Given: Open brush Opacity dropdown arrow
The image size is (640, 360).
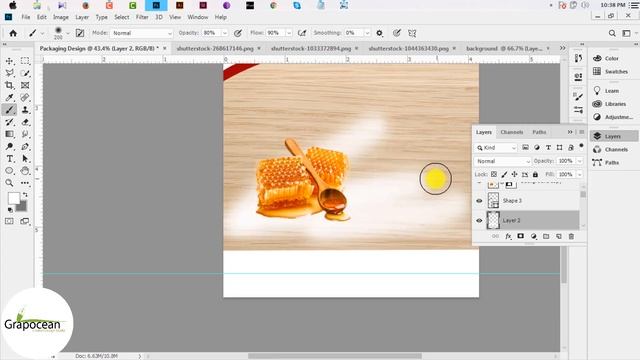Looking at the screenshot, I should click(x=224, y=33).
